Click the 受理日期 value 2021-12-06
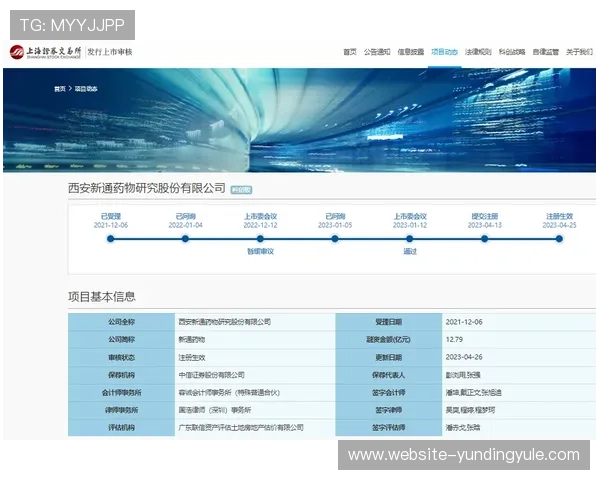 point(464,322)
